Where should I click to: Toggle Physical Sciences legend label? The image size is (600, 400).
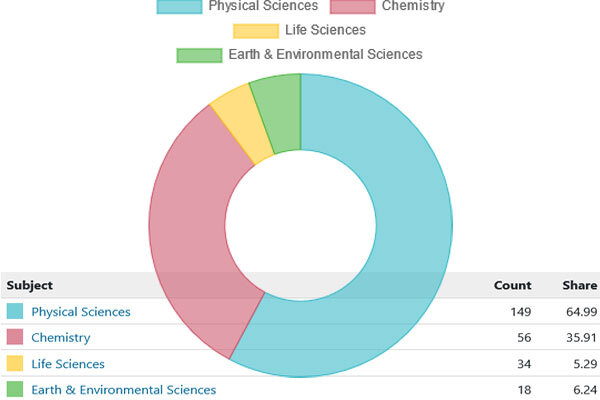(x=262, y=7)
